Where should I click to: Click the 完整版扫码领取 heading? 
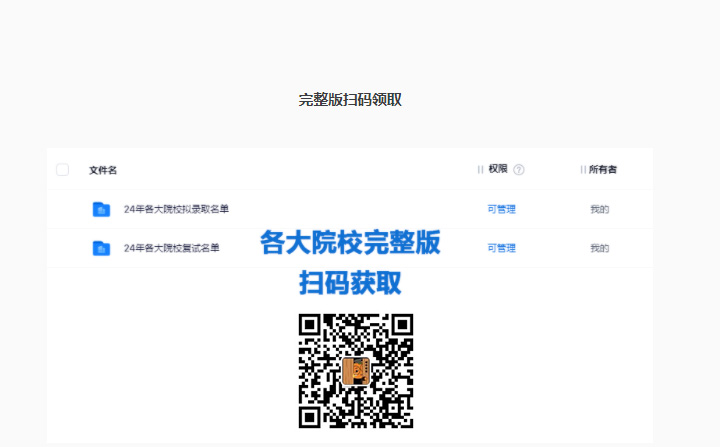(350, 100)
